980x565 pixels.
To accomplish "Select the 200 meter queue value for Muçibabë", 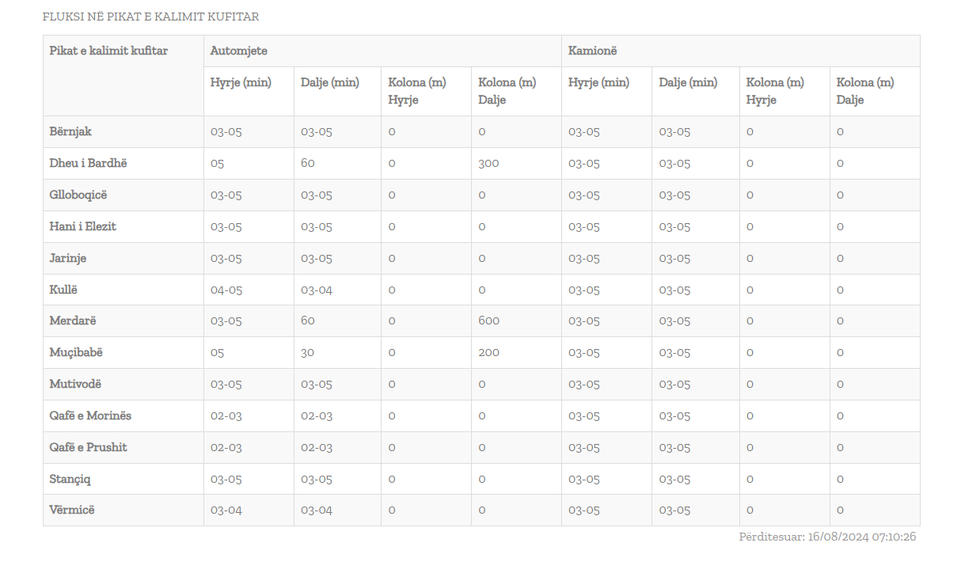I will click(x=489, y=352).
